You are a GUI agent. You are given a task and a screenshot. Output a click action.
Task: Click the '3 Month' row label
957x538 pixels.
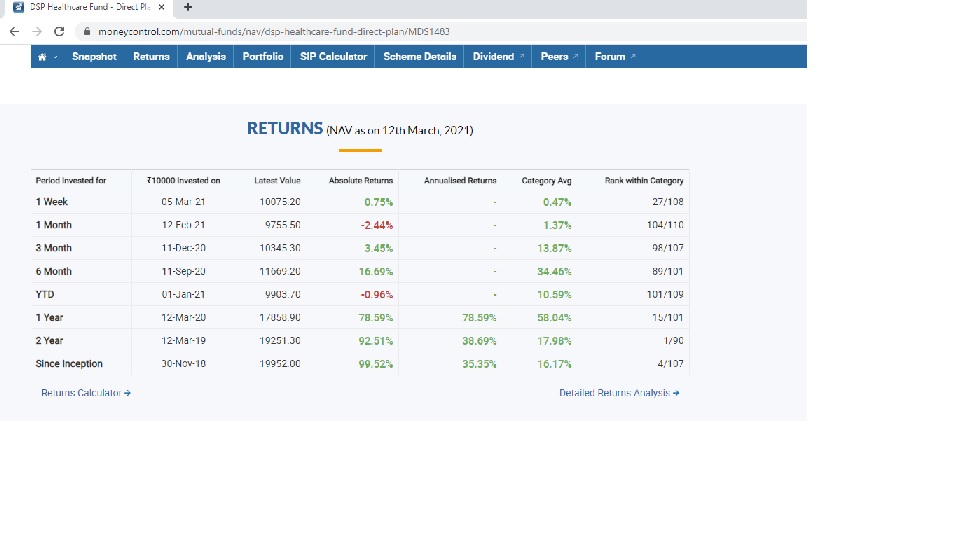click(54, 249)
